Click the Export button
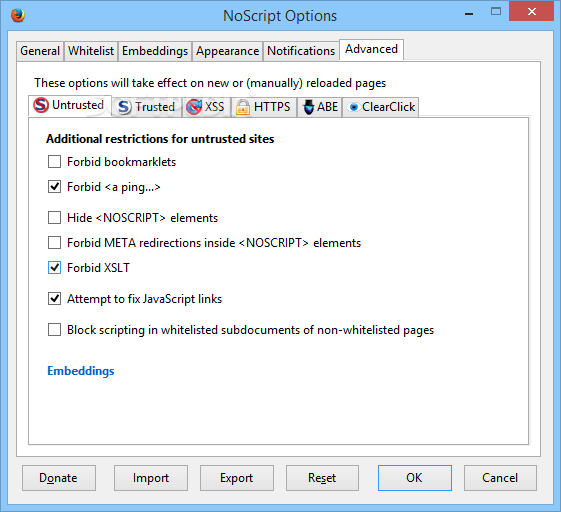The image size is (561, 512). tap(236, 478)
